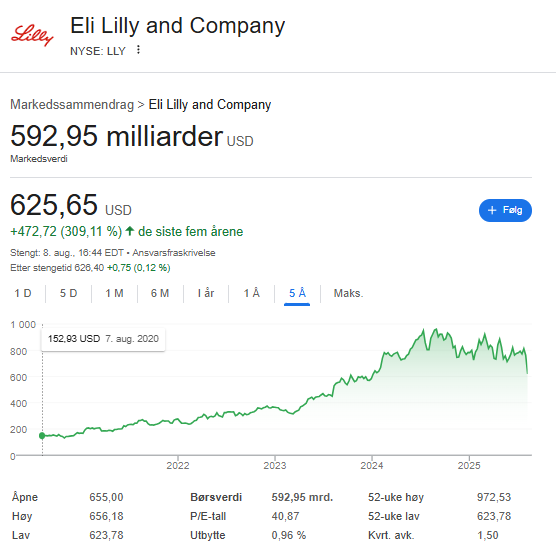Click the 2022 label on chart axis

[x=178, y=465]
